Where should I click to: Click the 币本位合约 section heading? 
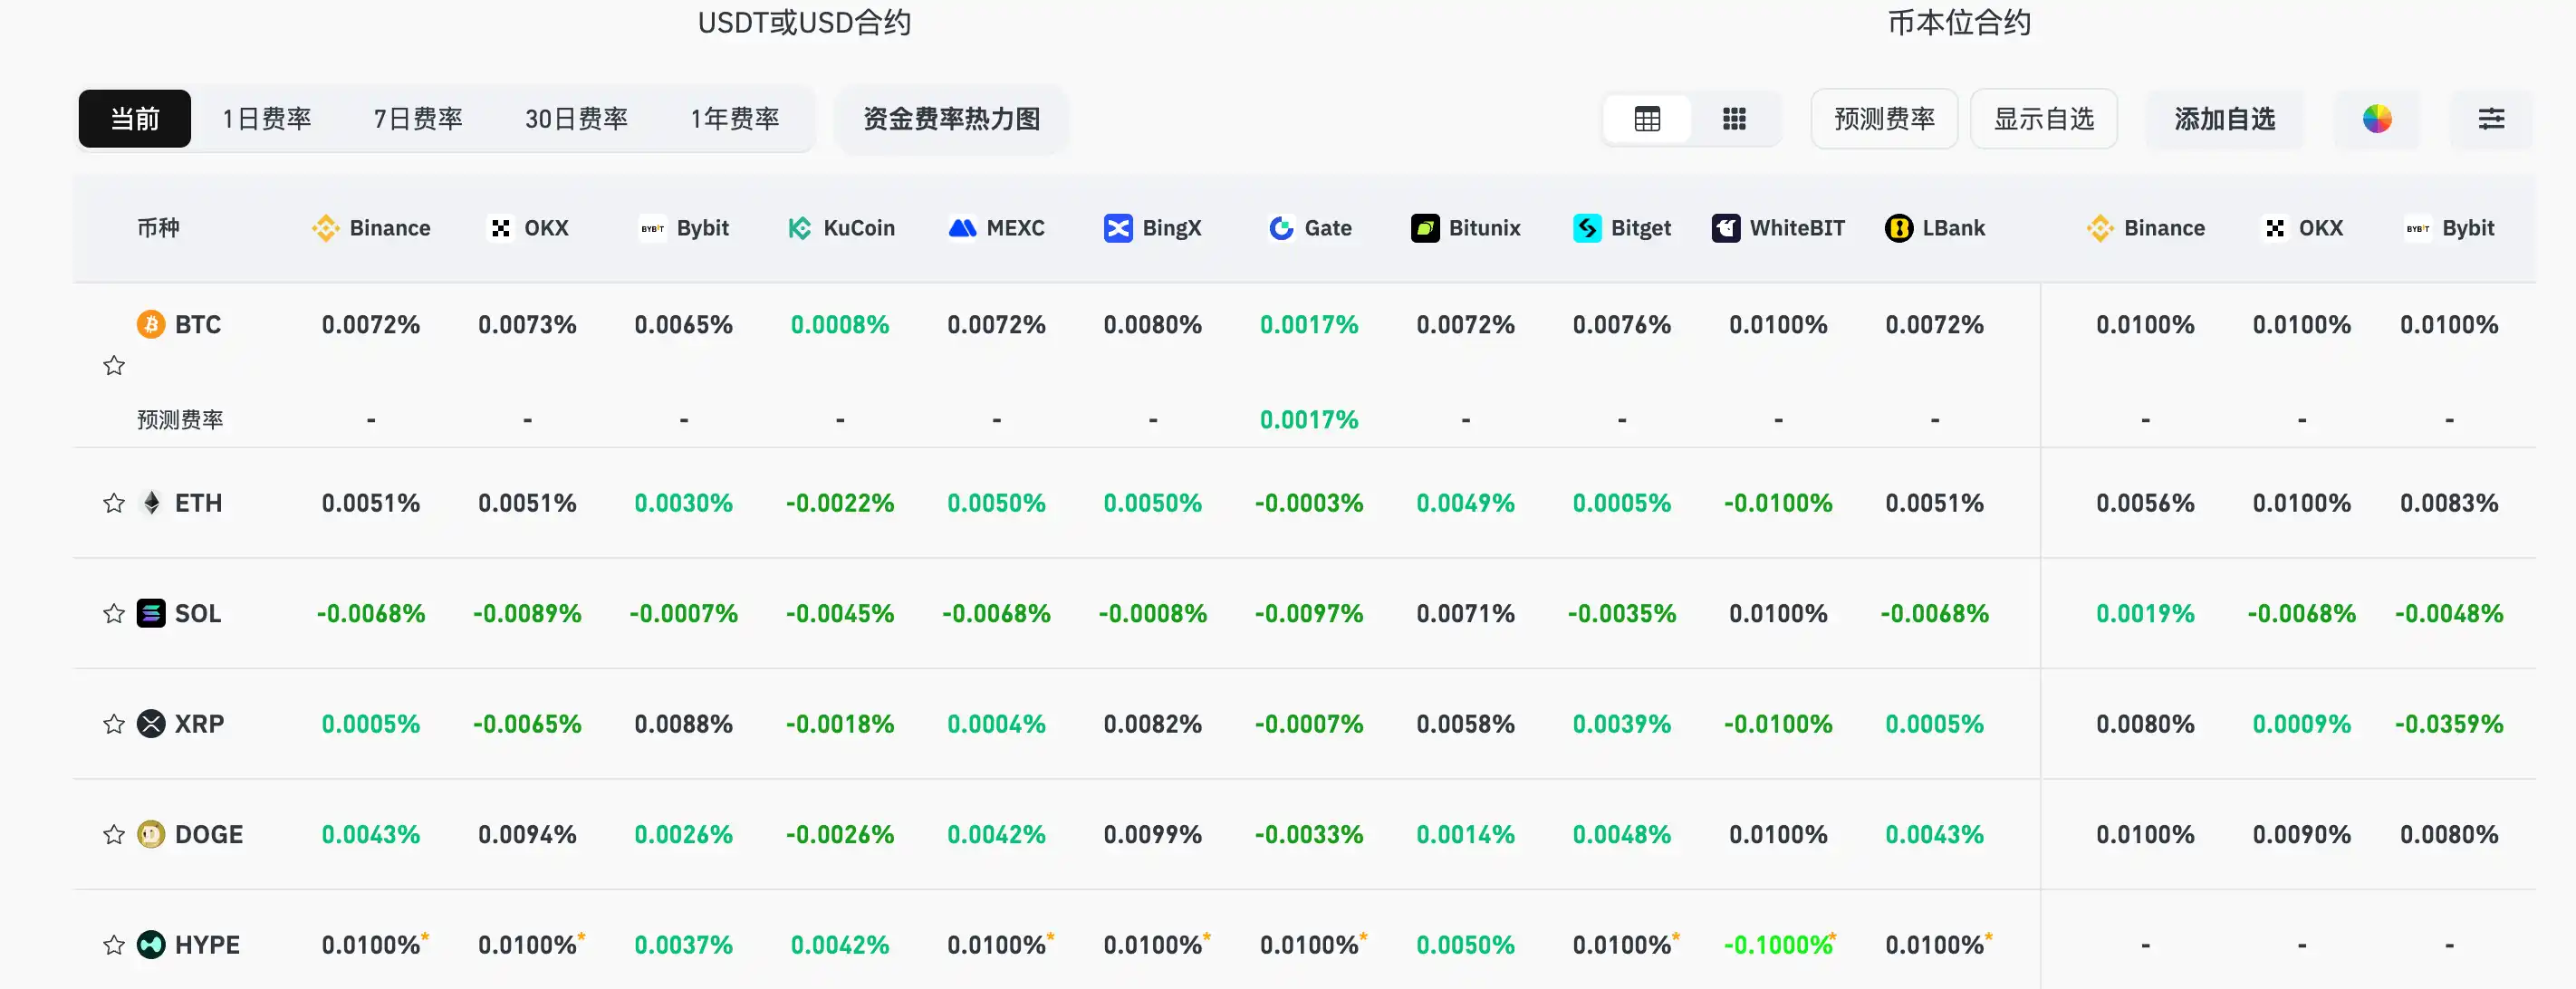[1959, 23]
